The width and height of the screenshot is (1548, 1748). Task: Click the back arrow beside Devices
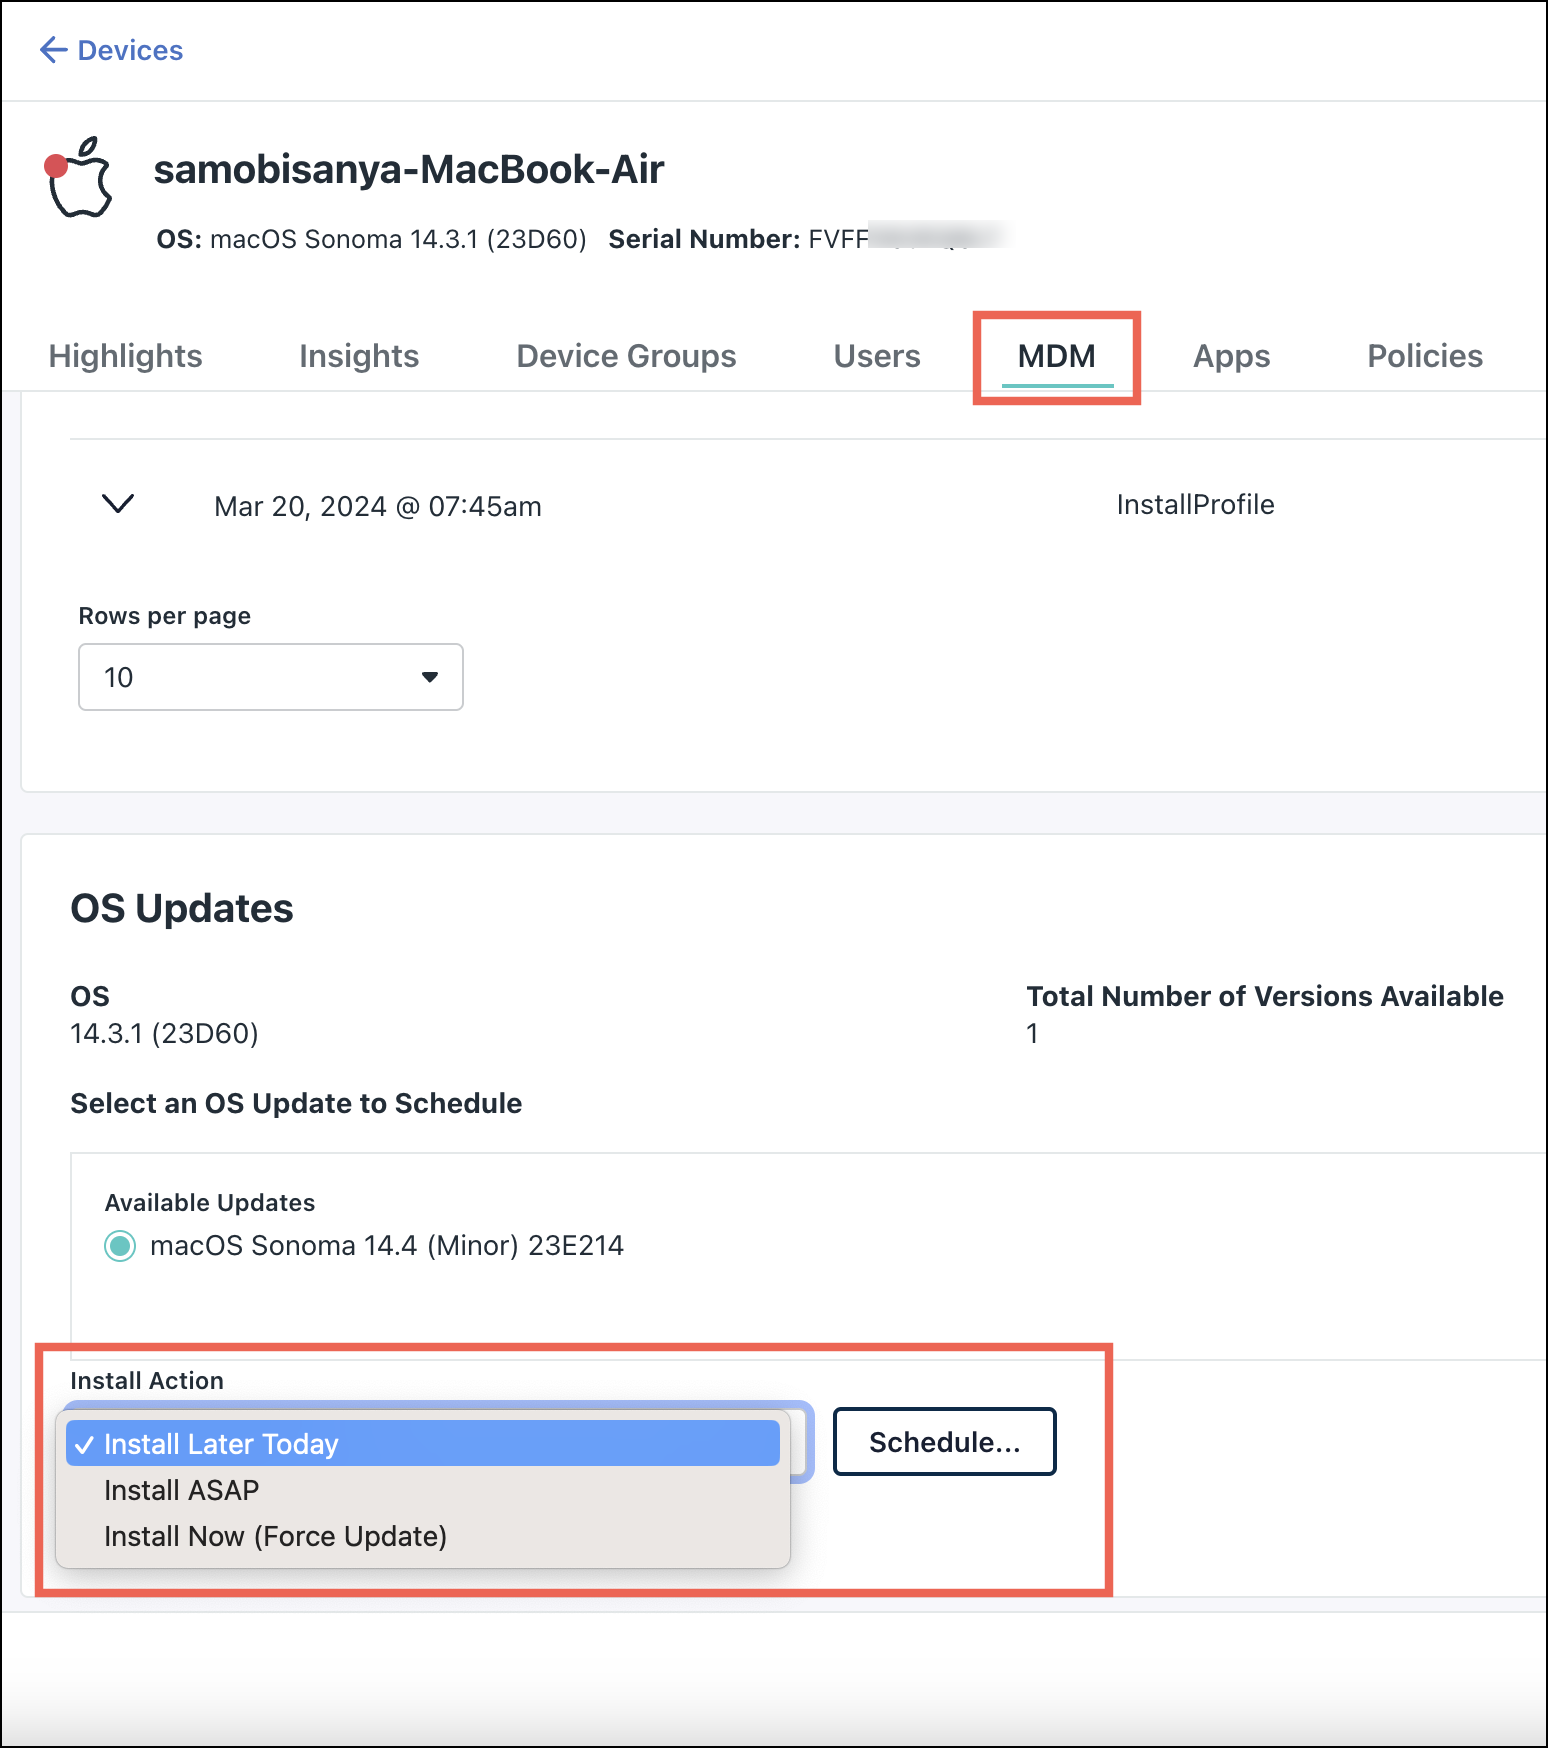(53, 50)
